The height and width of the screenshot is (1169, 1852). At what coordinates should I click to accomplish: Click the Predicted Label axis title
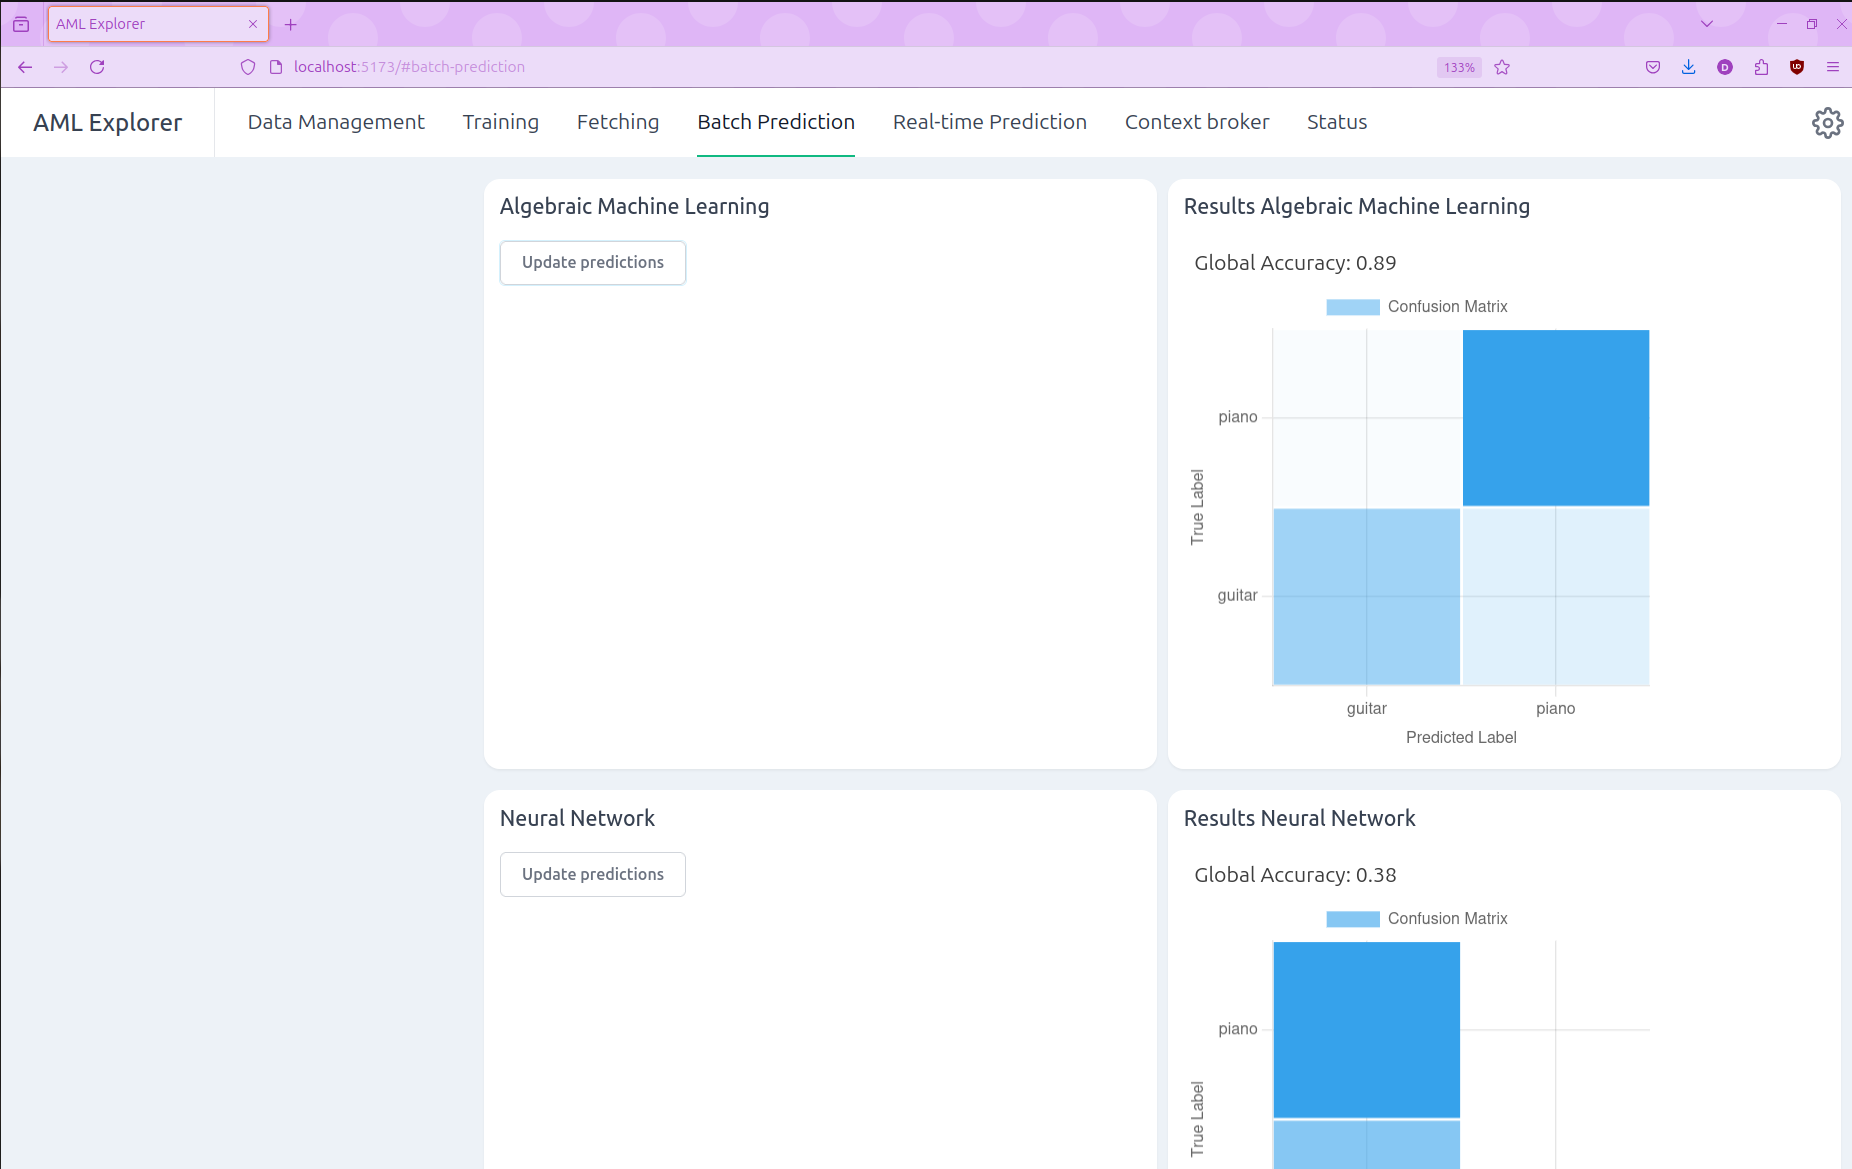[1461, 737]
